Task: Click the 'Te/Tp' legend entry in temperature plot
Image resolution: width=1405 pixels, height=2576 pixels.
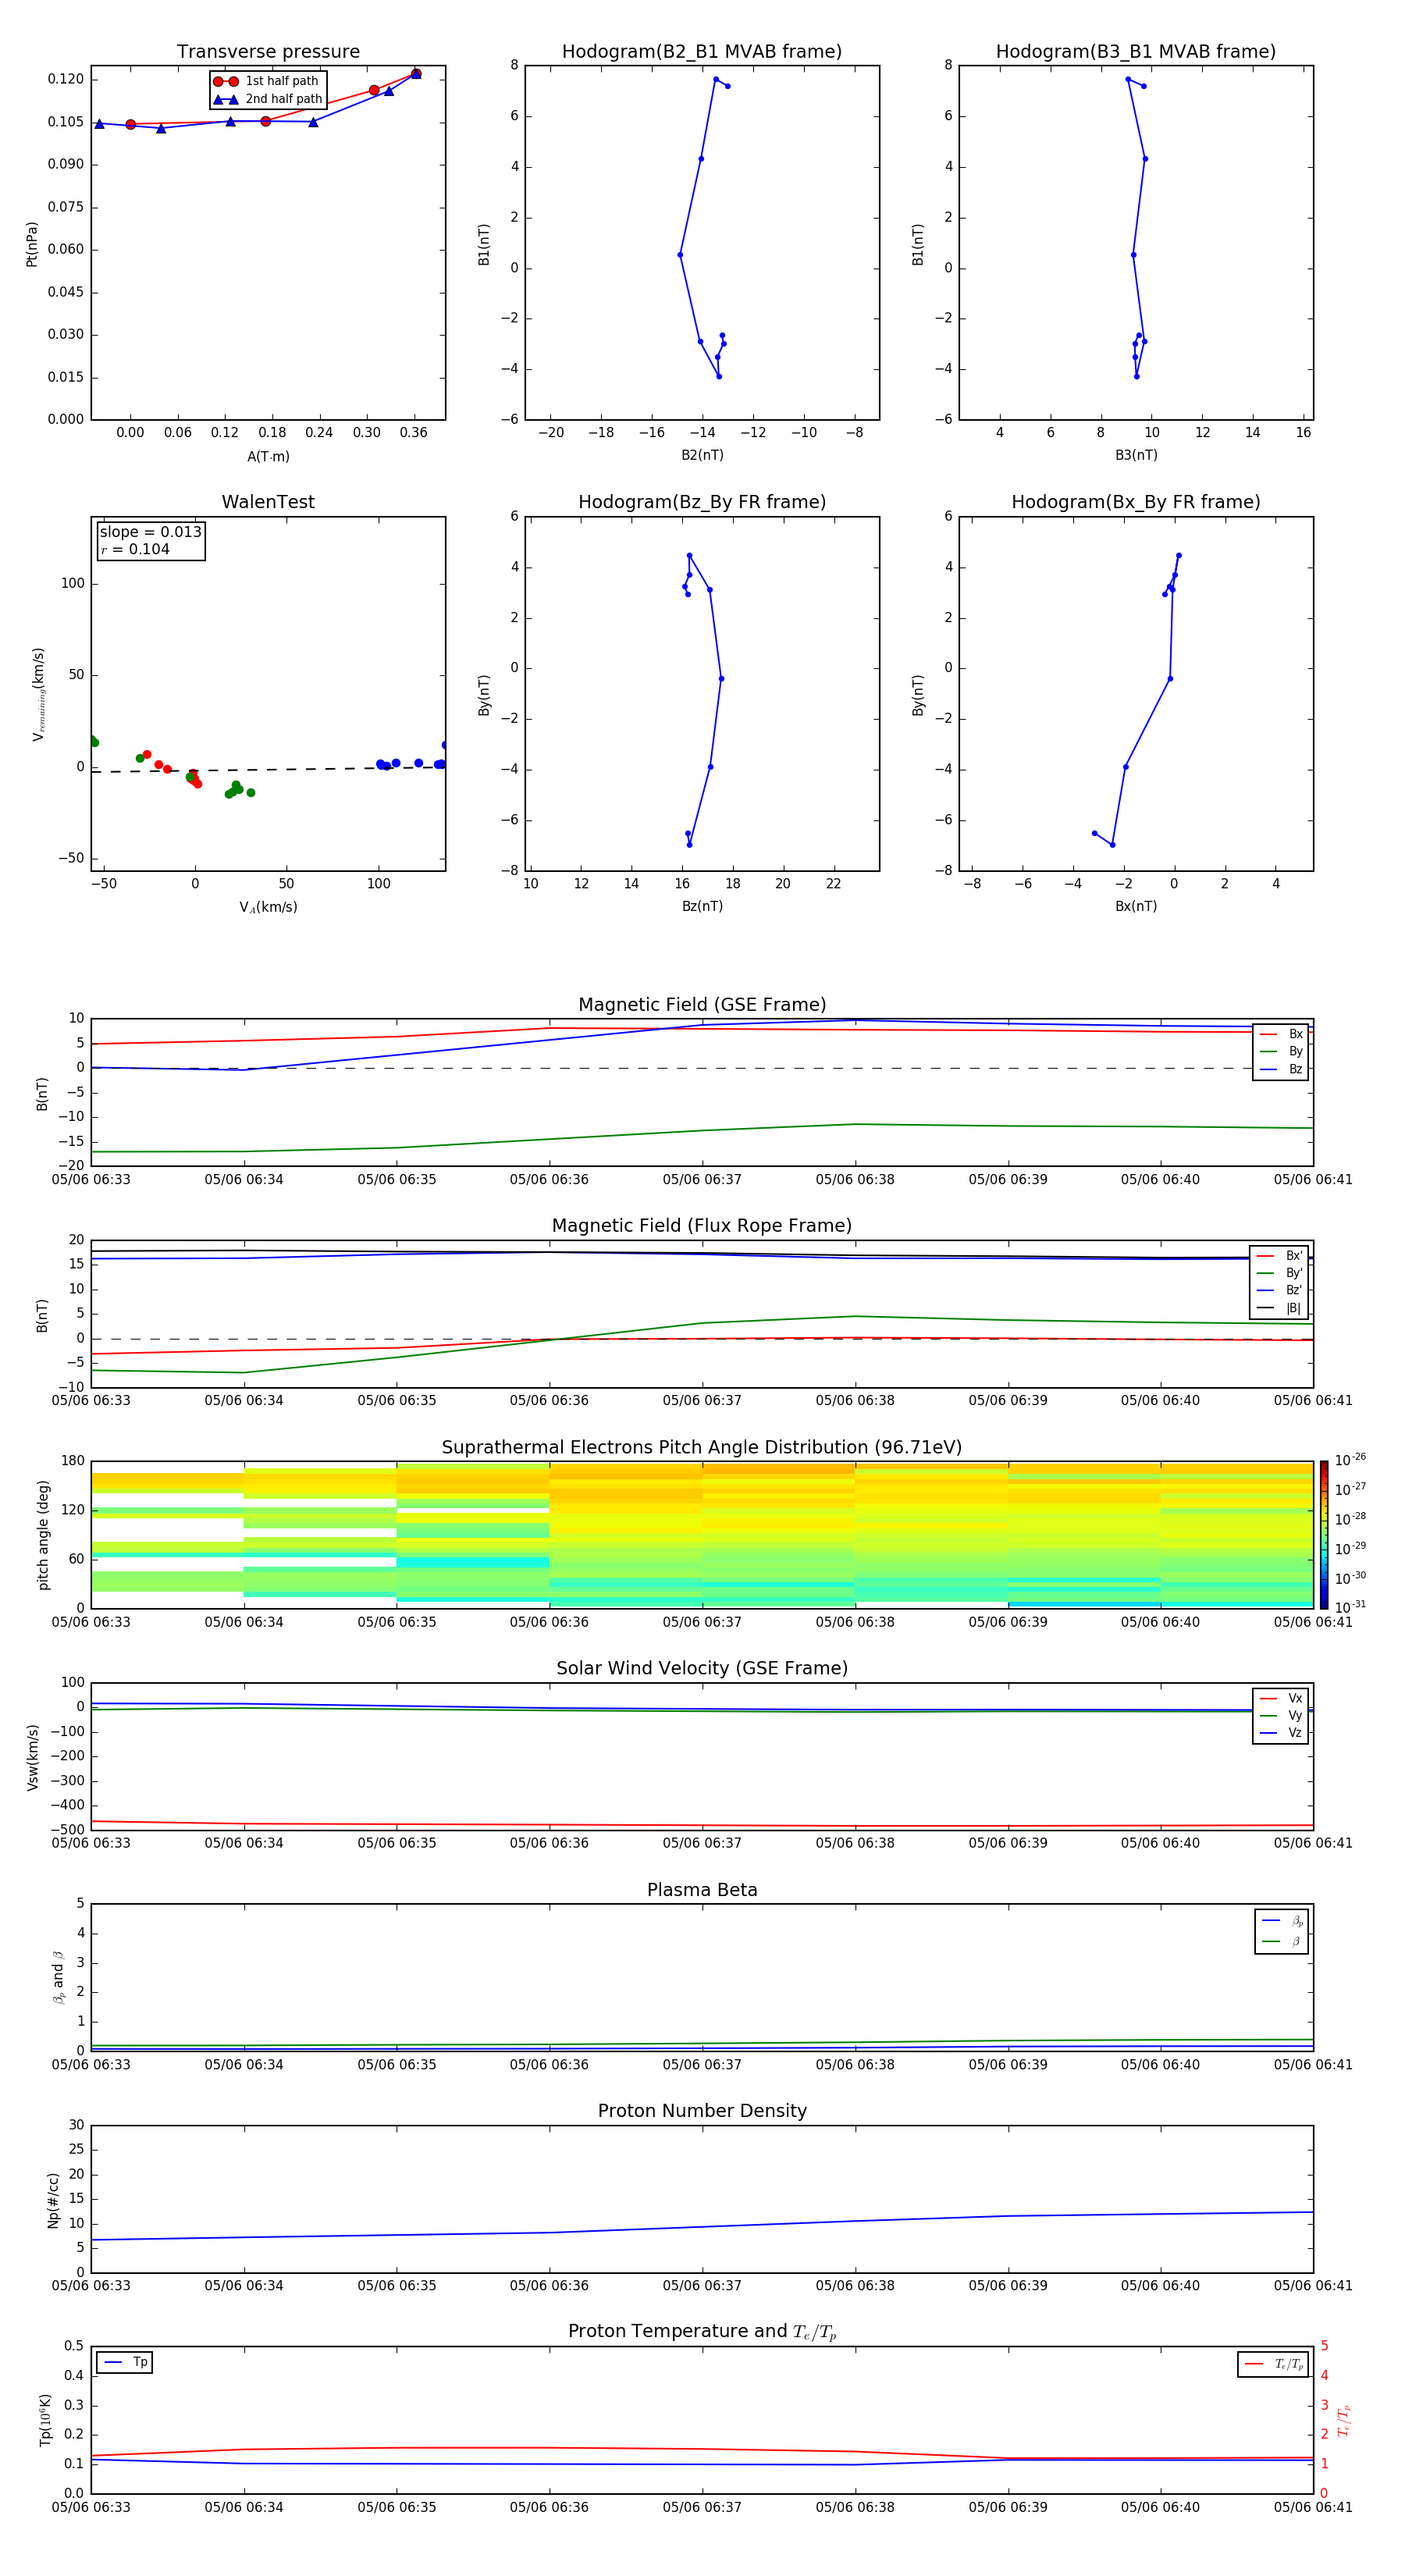Action: click(x=1273, y=2364)
